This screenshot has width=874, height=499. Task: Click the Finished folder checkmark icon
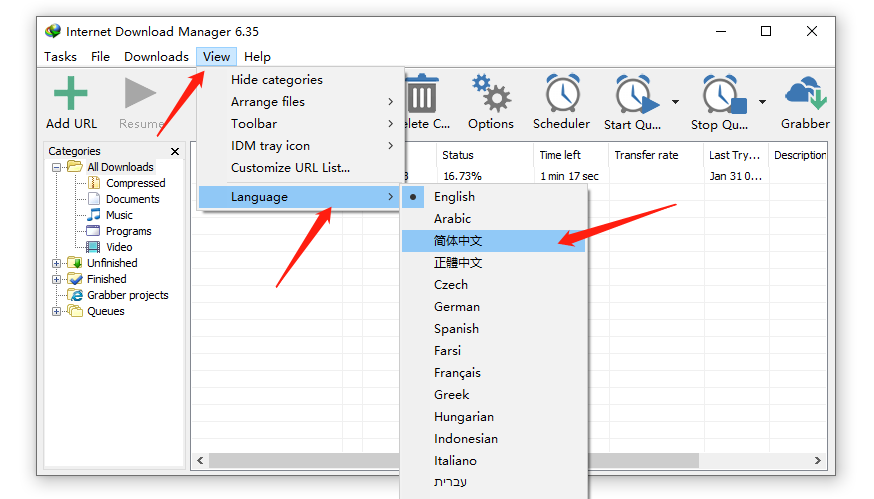pos(75,279)
